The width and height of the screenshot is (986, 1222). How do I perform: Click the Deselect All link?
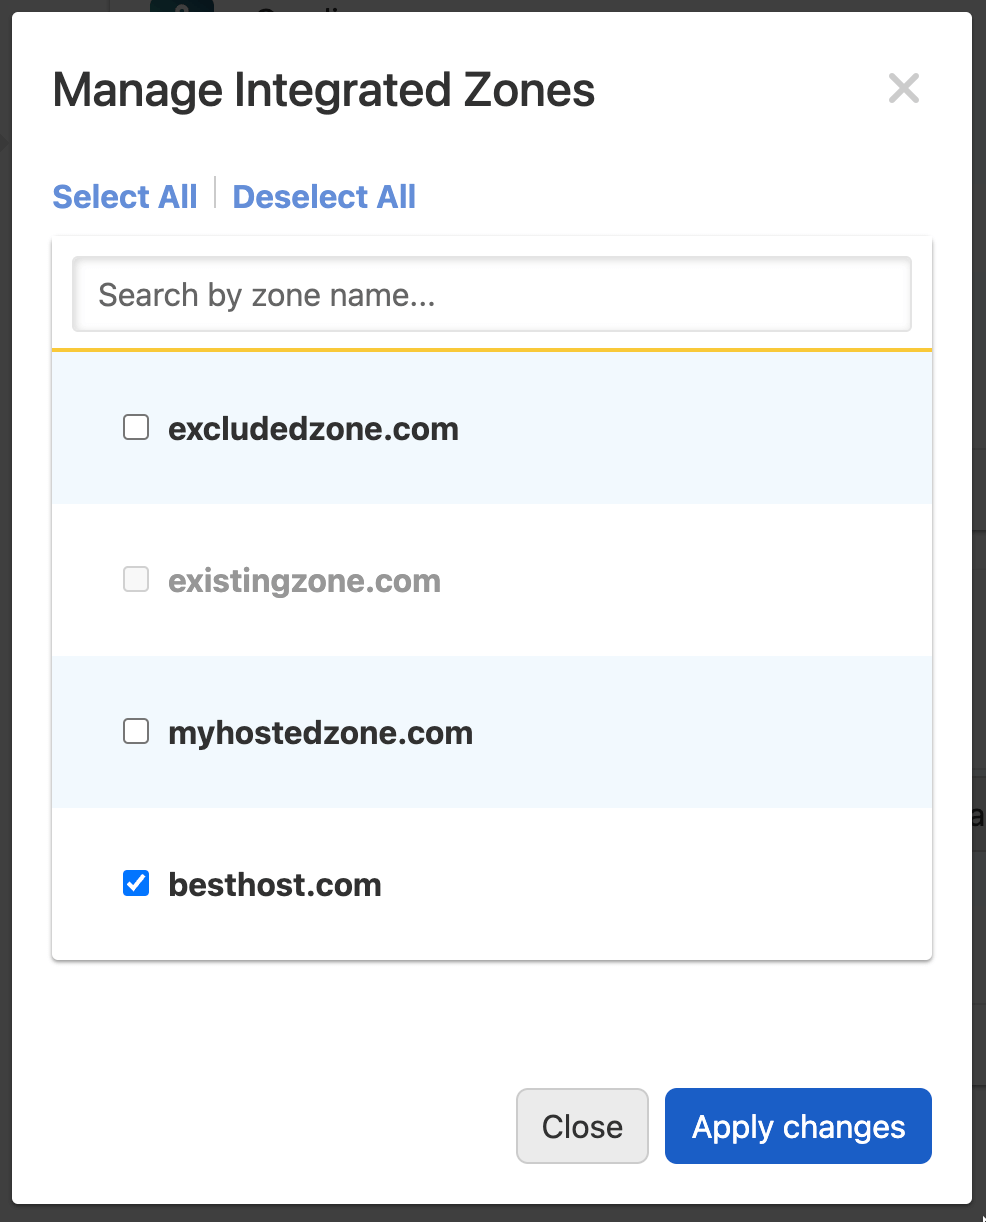coord(323,196)
